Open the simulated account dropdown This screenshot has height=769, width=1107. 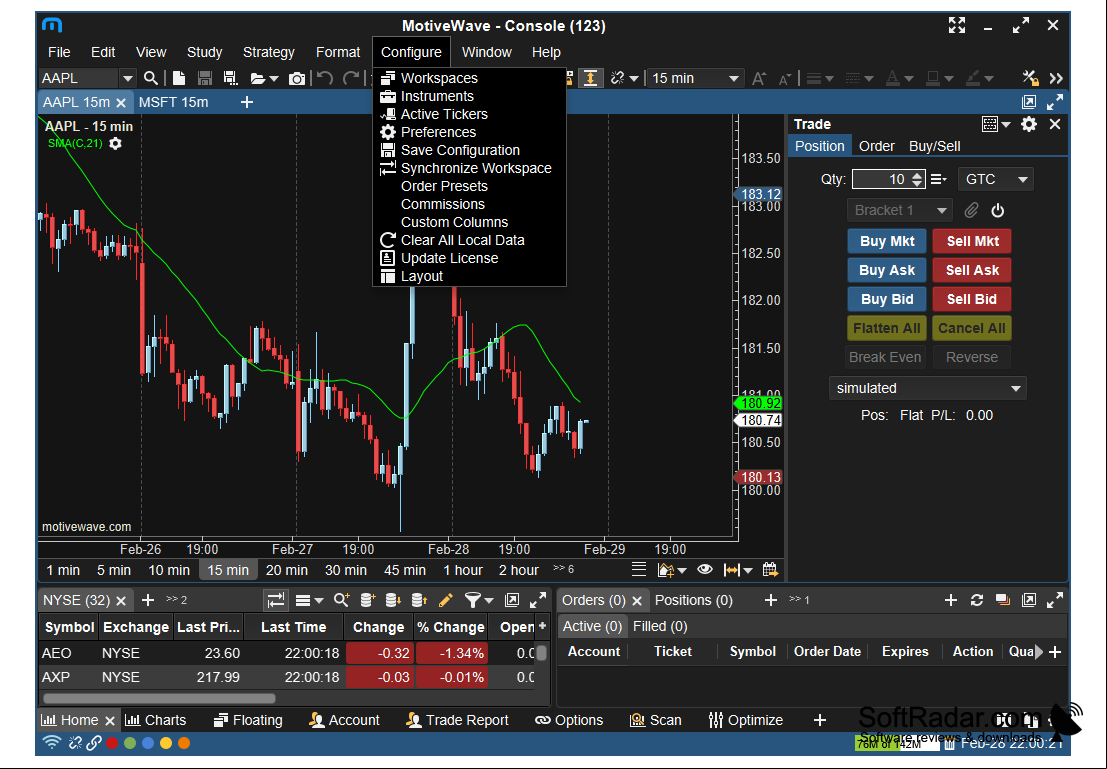[x=928, y=388]
